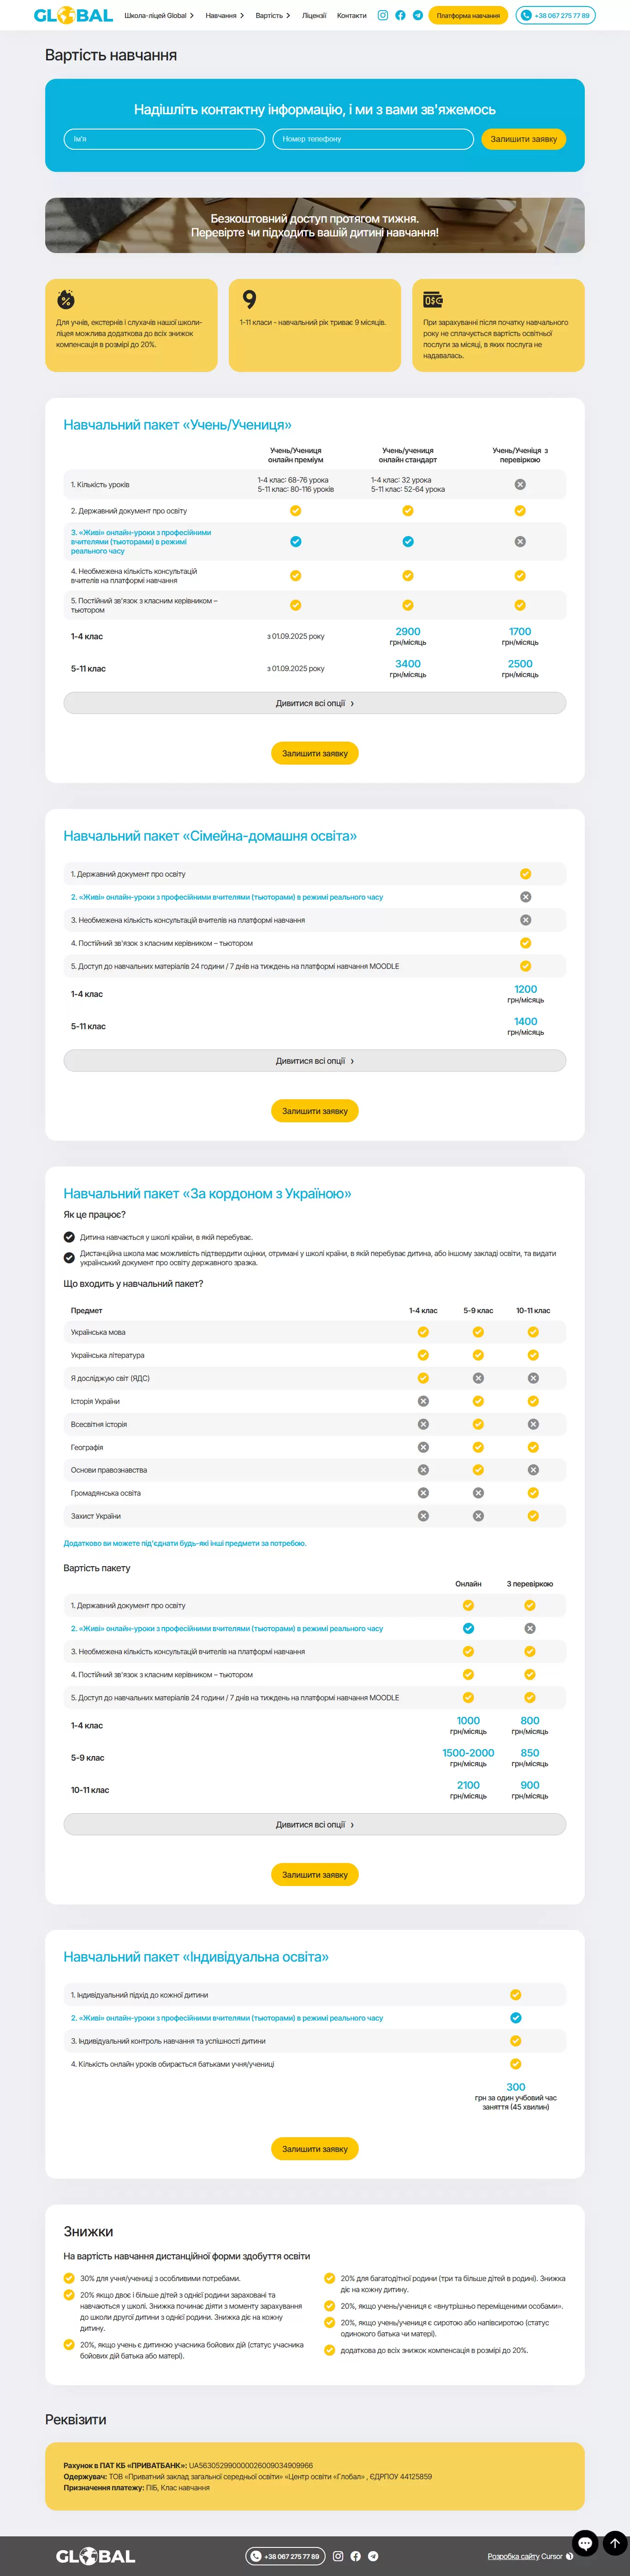The width and height of the screenshot is (630, 2576).
Task: Click the Платформа навчання button
Action: point(468,16)
